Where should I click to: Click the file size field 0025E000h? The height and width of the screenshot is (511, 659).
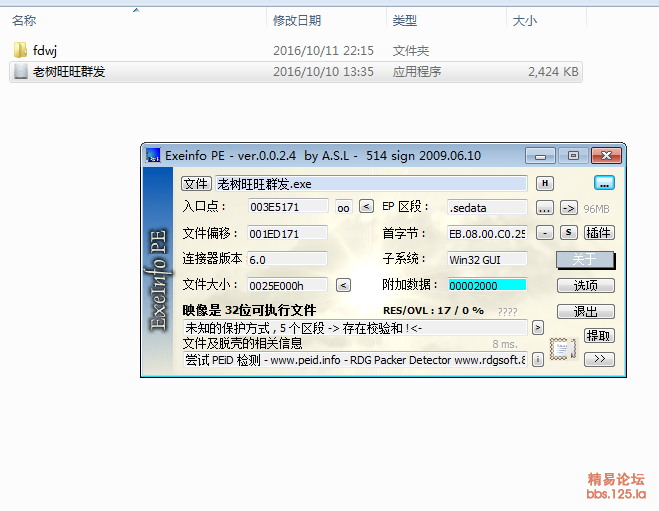287,285
